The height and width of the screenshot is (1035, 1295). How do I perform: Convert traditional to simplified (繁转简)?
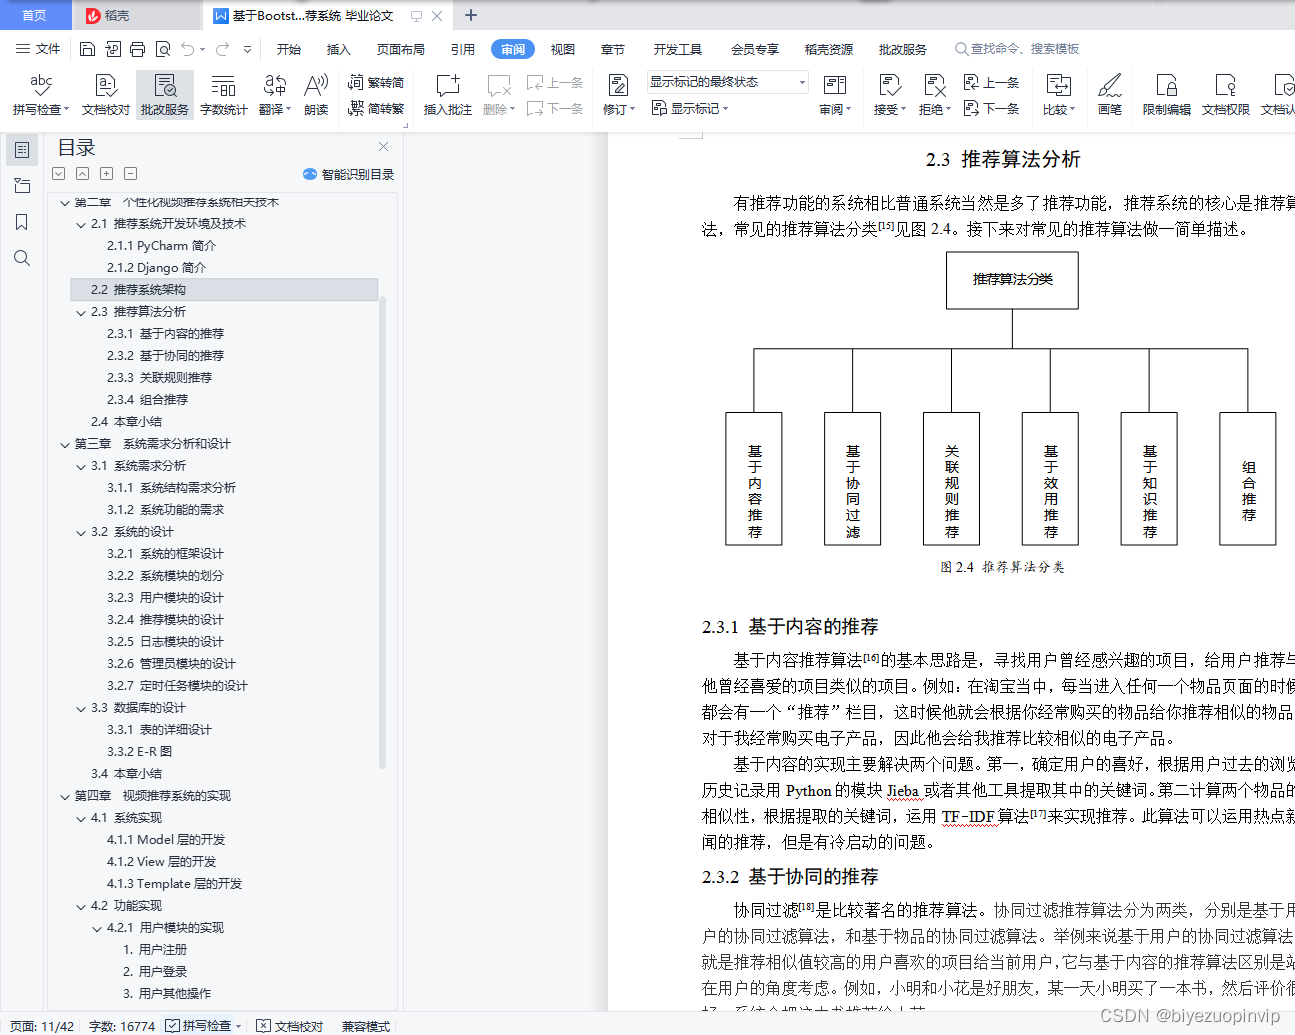click(376, 83)
